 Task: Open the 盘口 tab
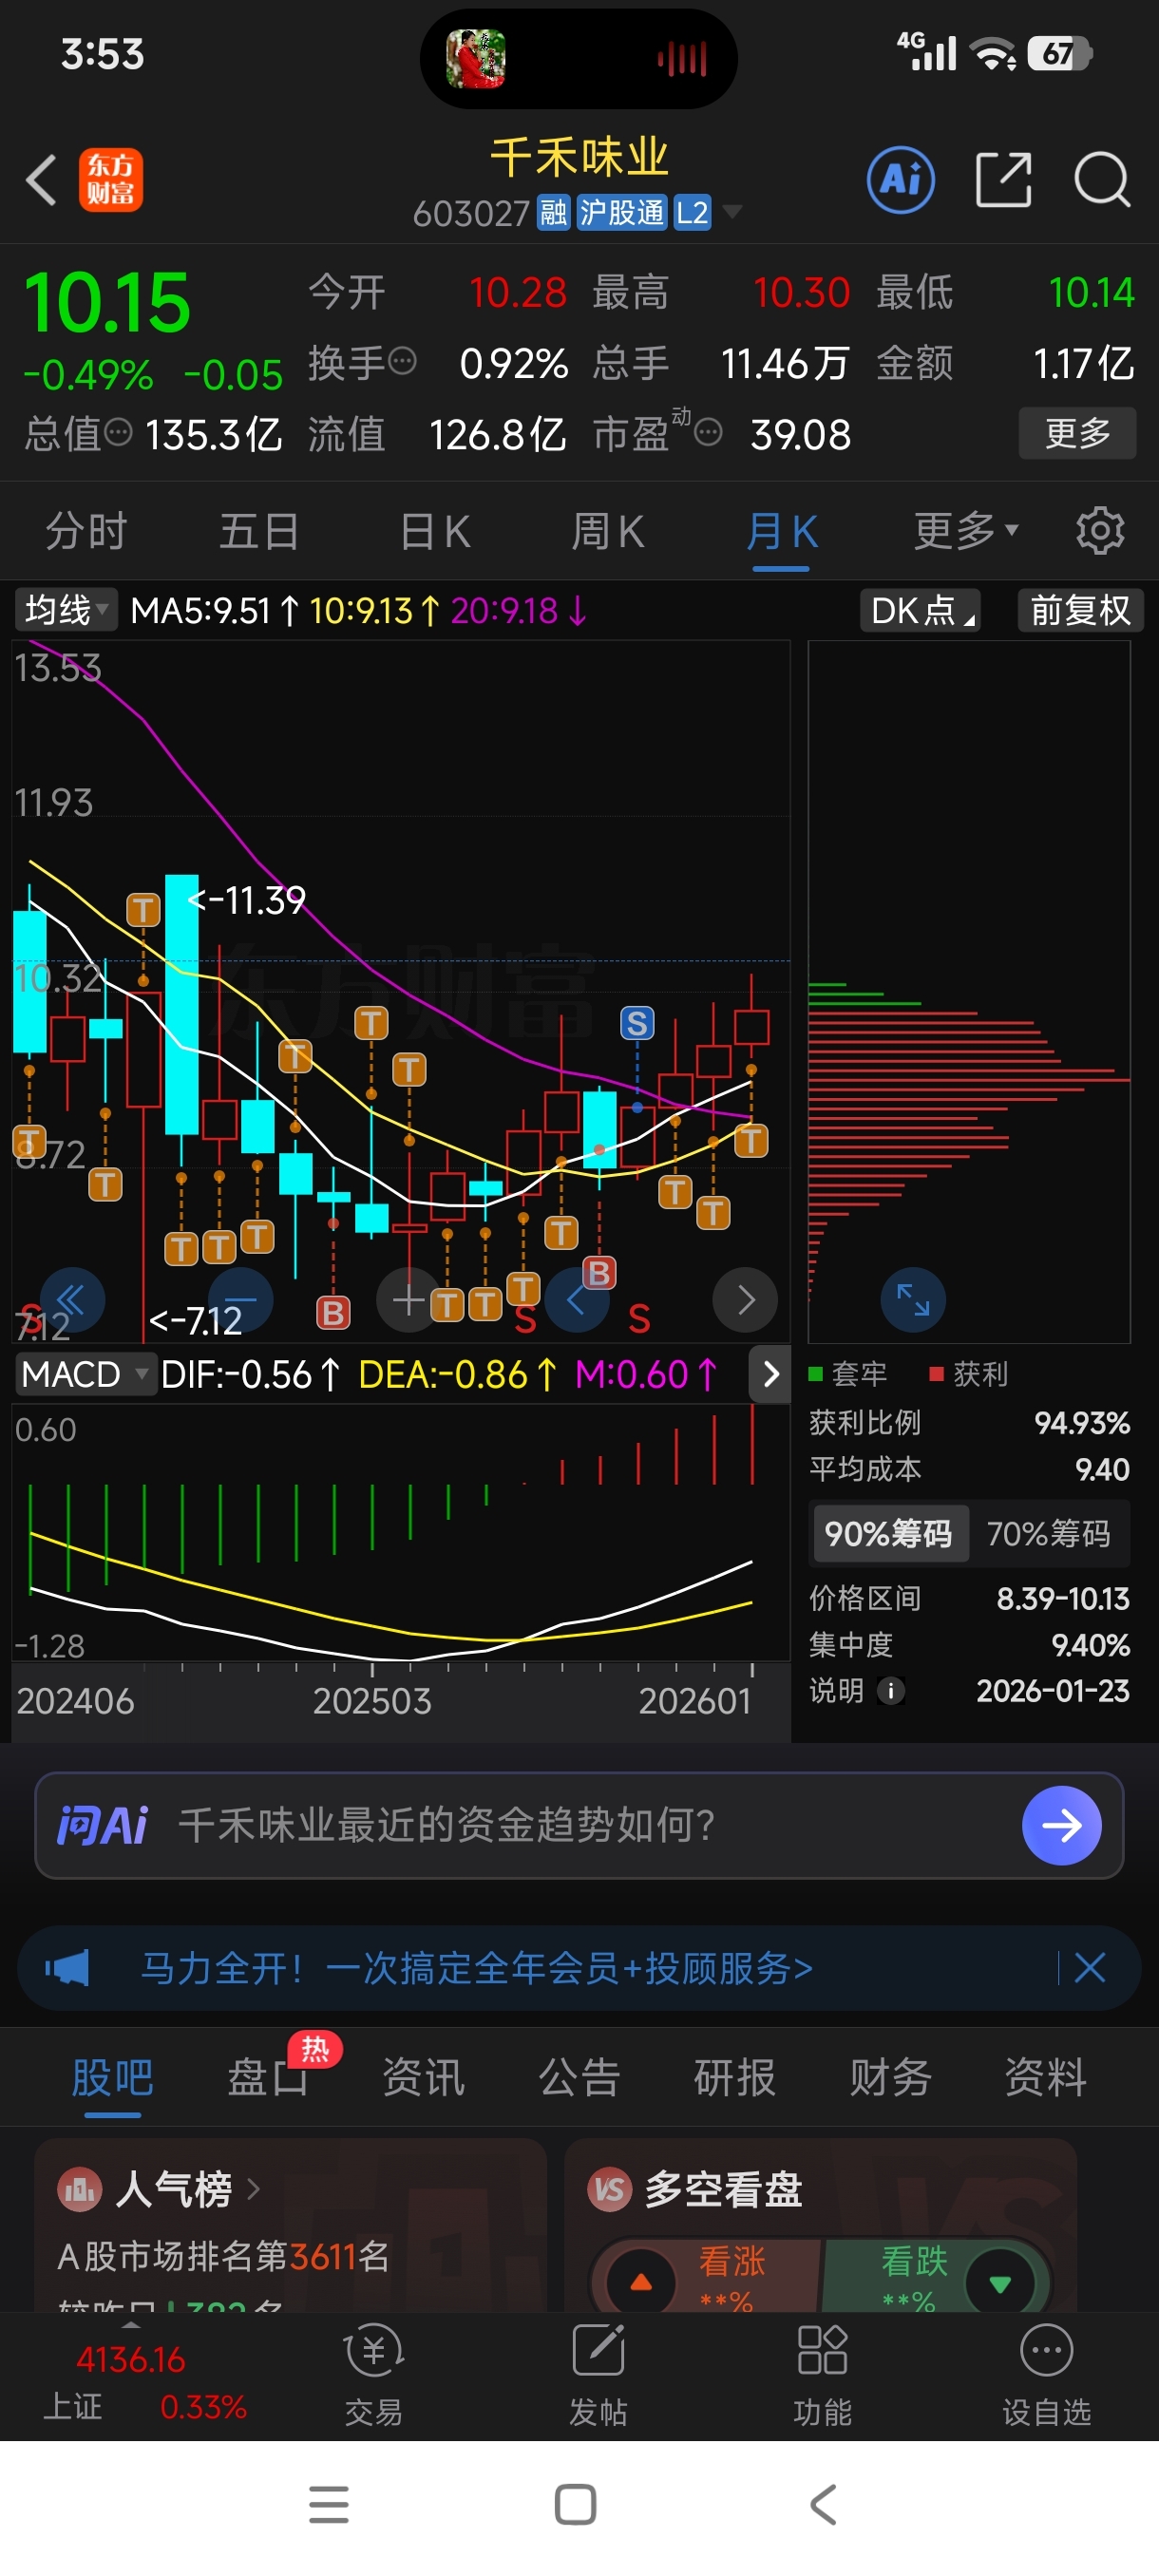(x=268, y=2076)
